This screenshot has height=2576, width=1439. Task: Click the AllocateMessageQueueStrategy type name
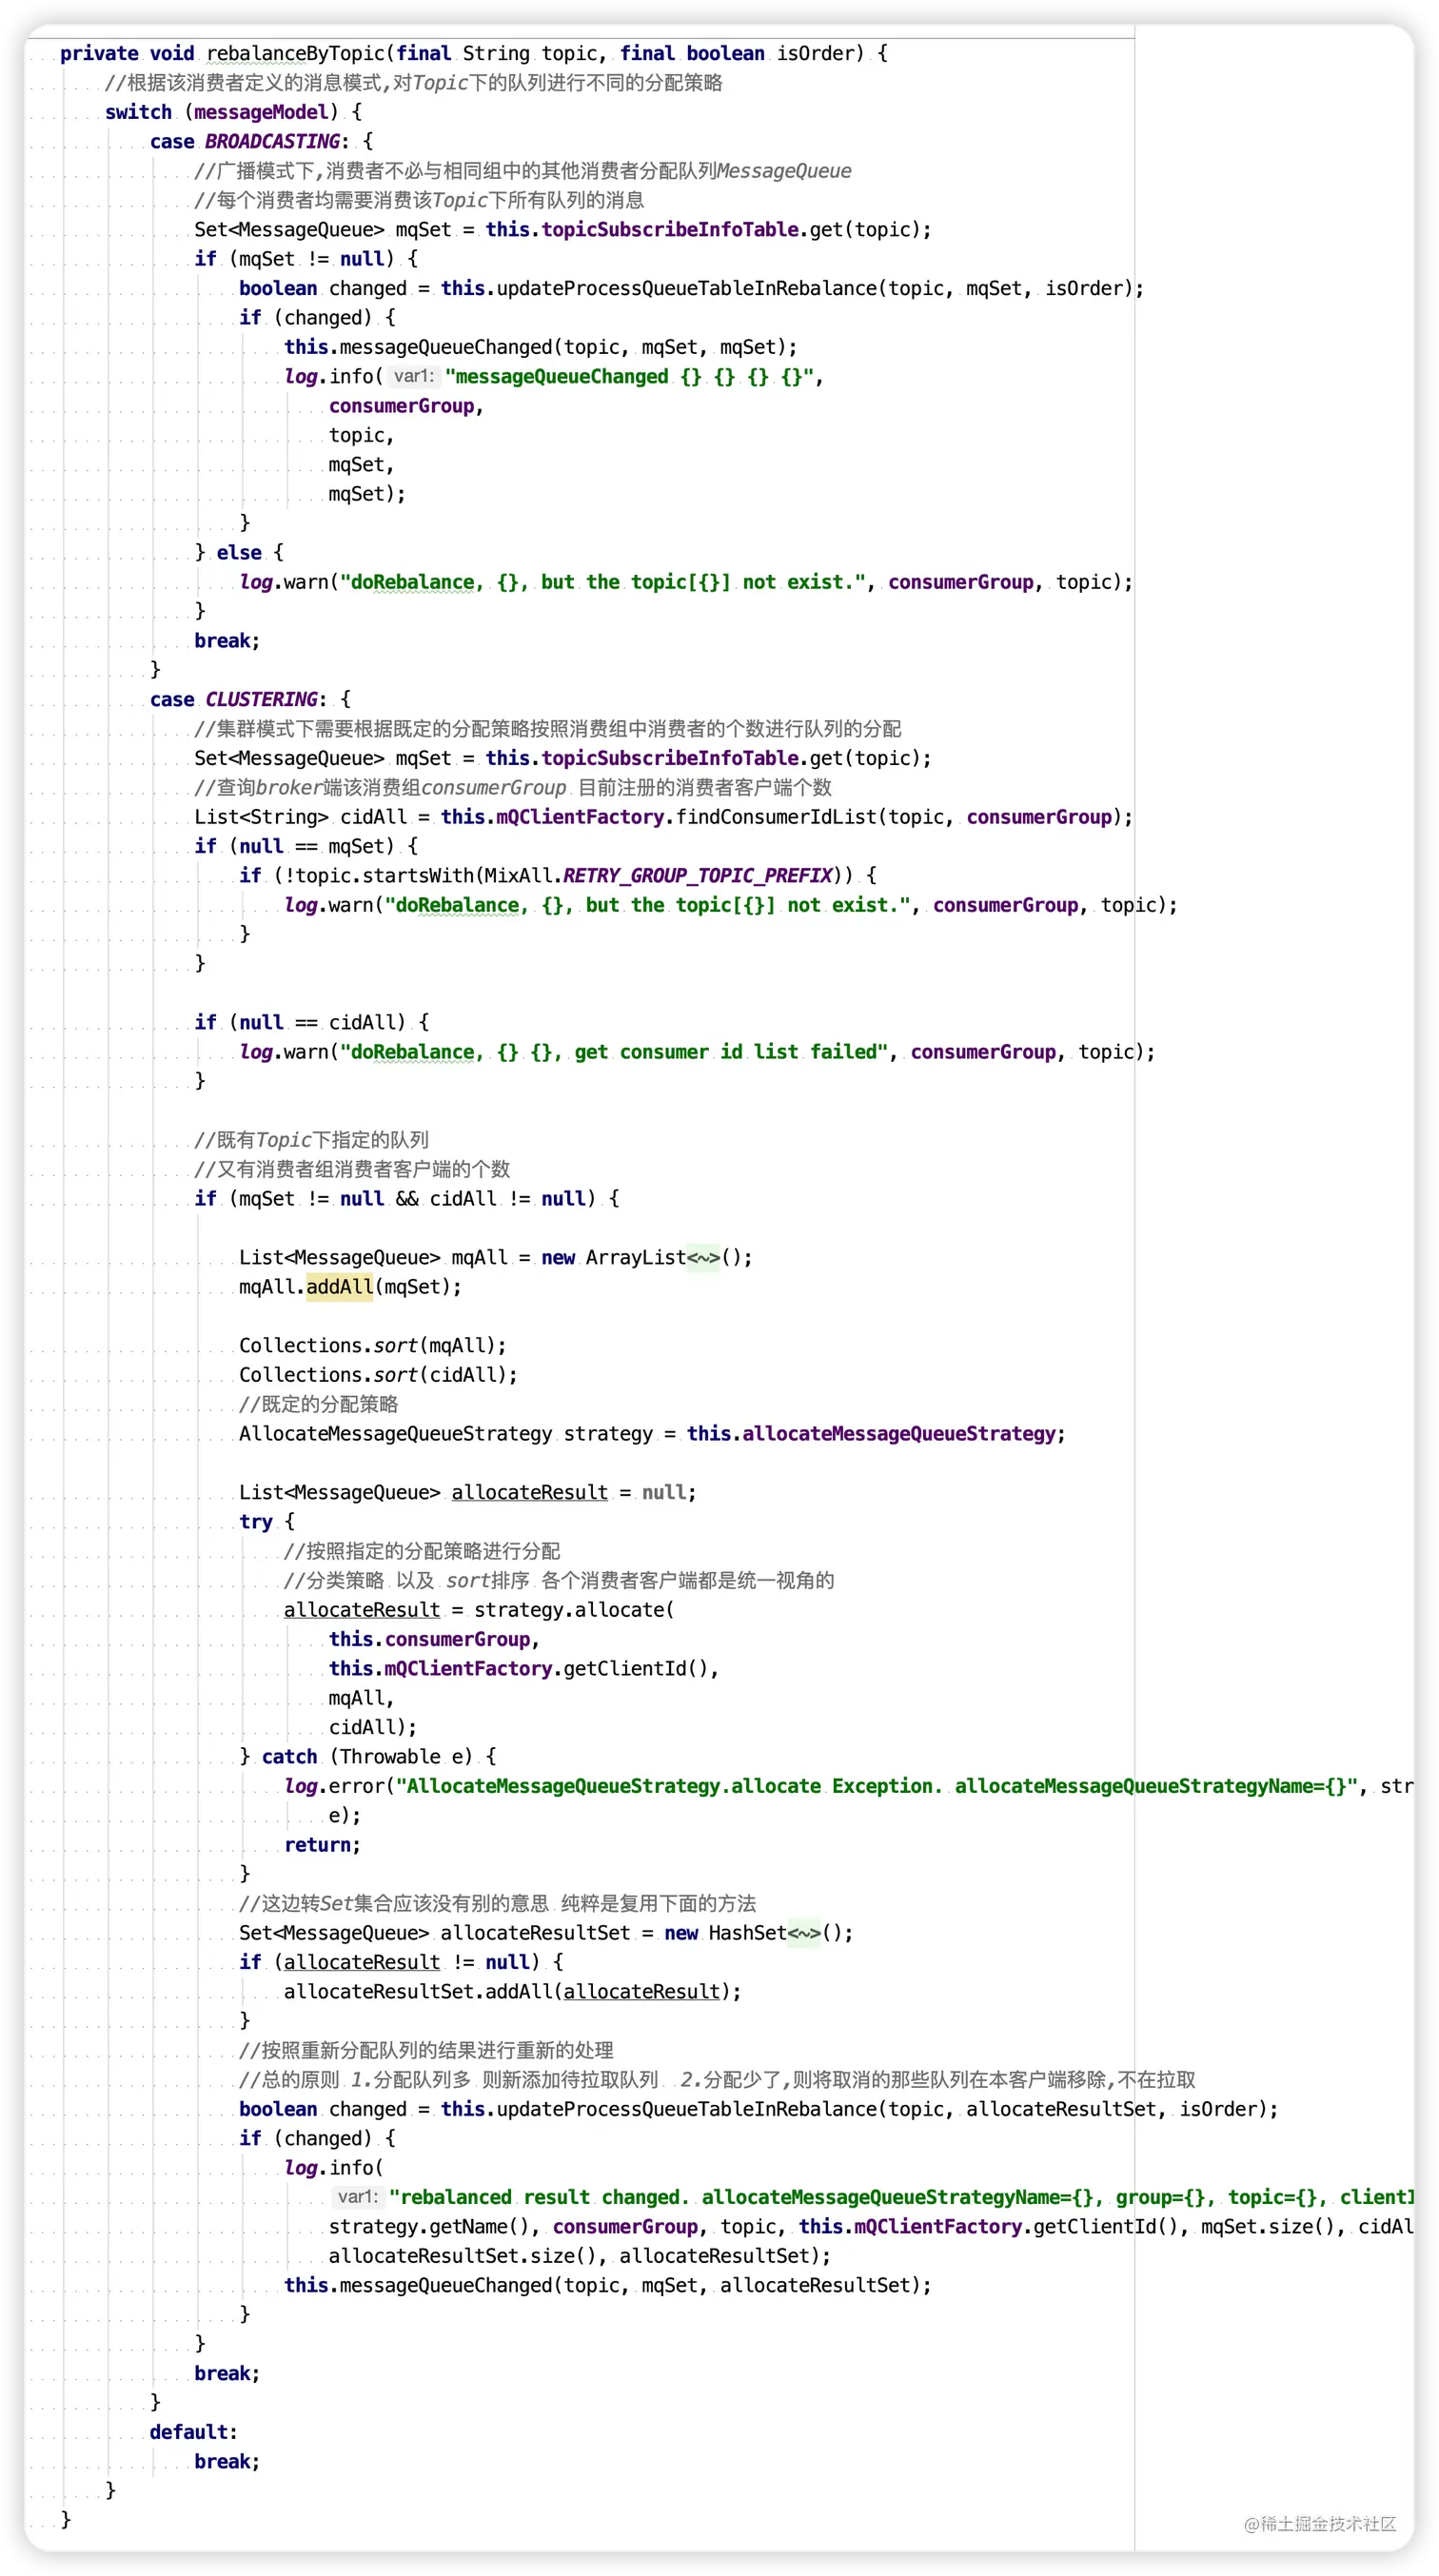pyautogui.click(x=395, y=1433)
